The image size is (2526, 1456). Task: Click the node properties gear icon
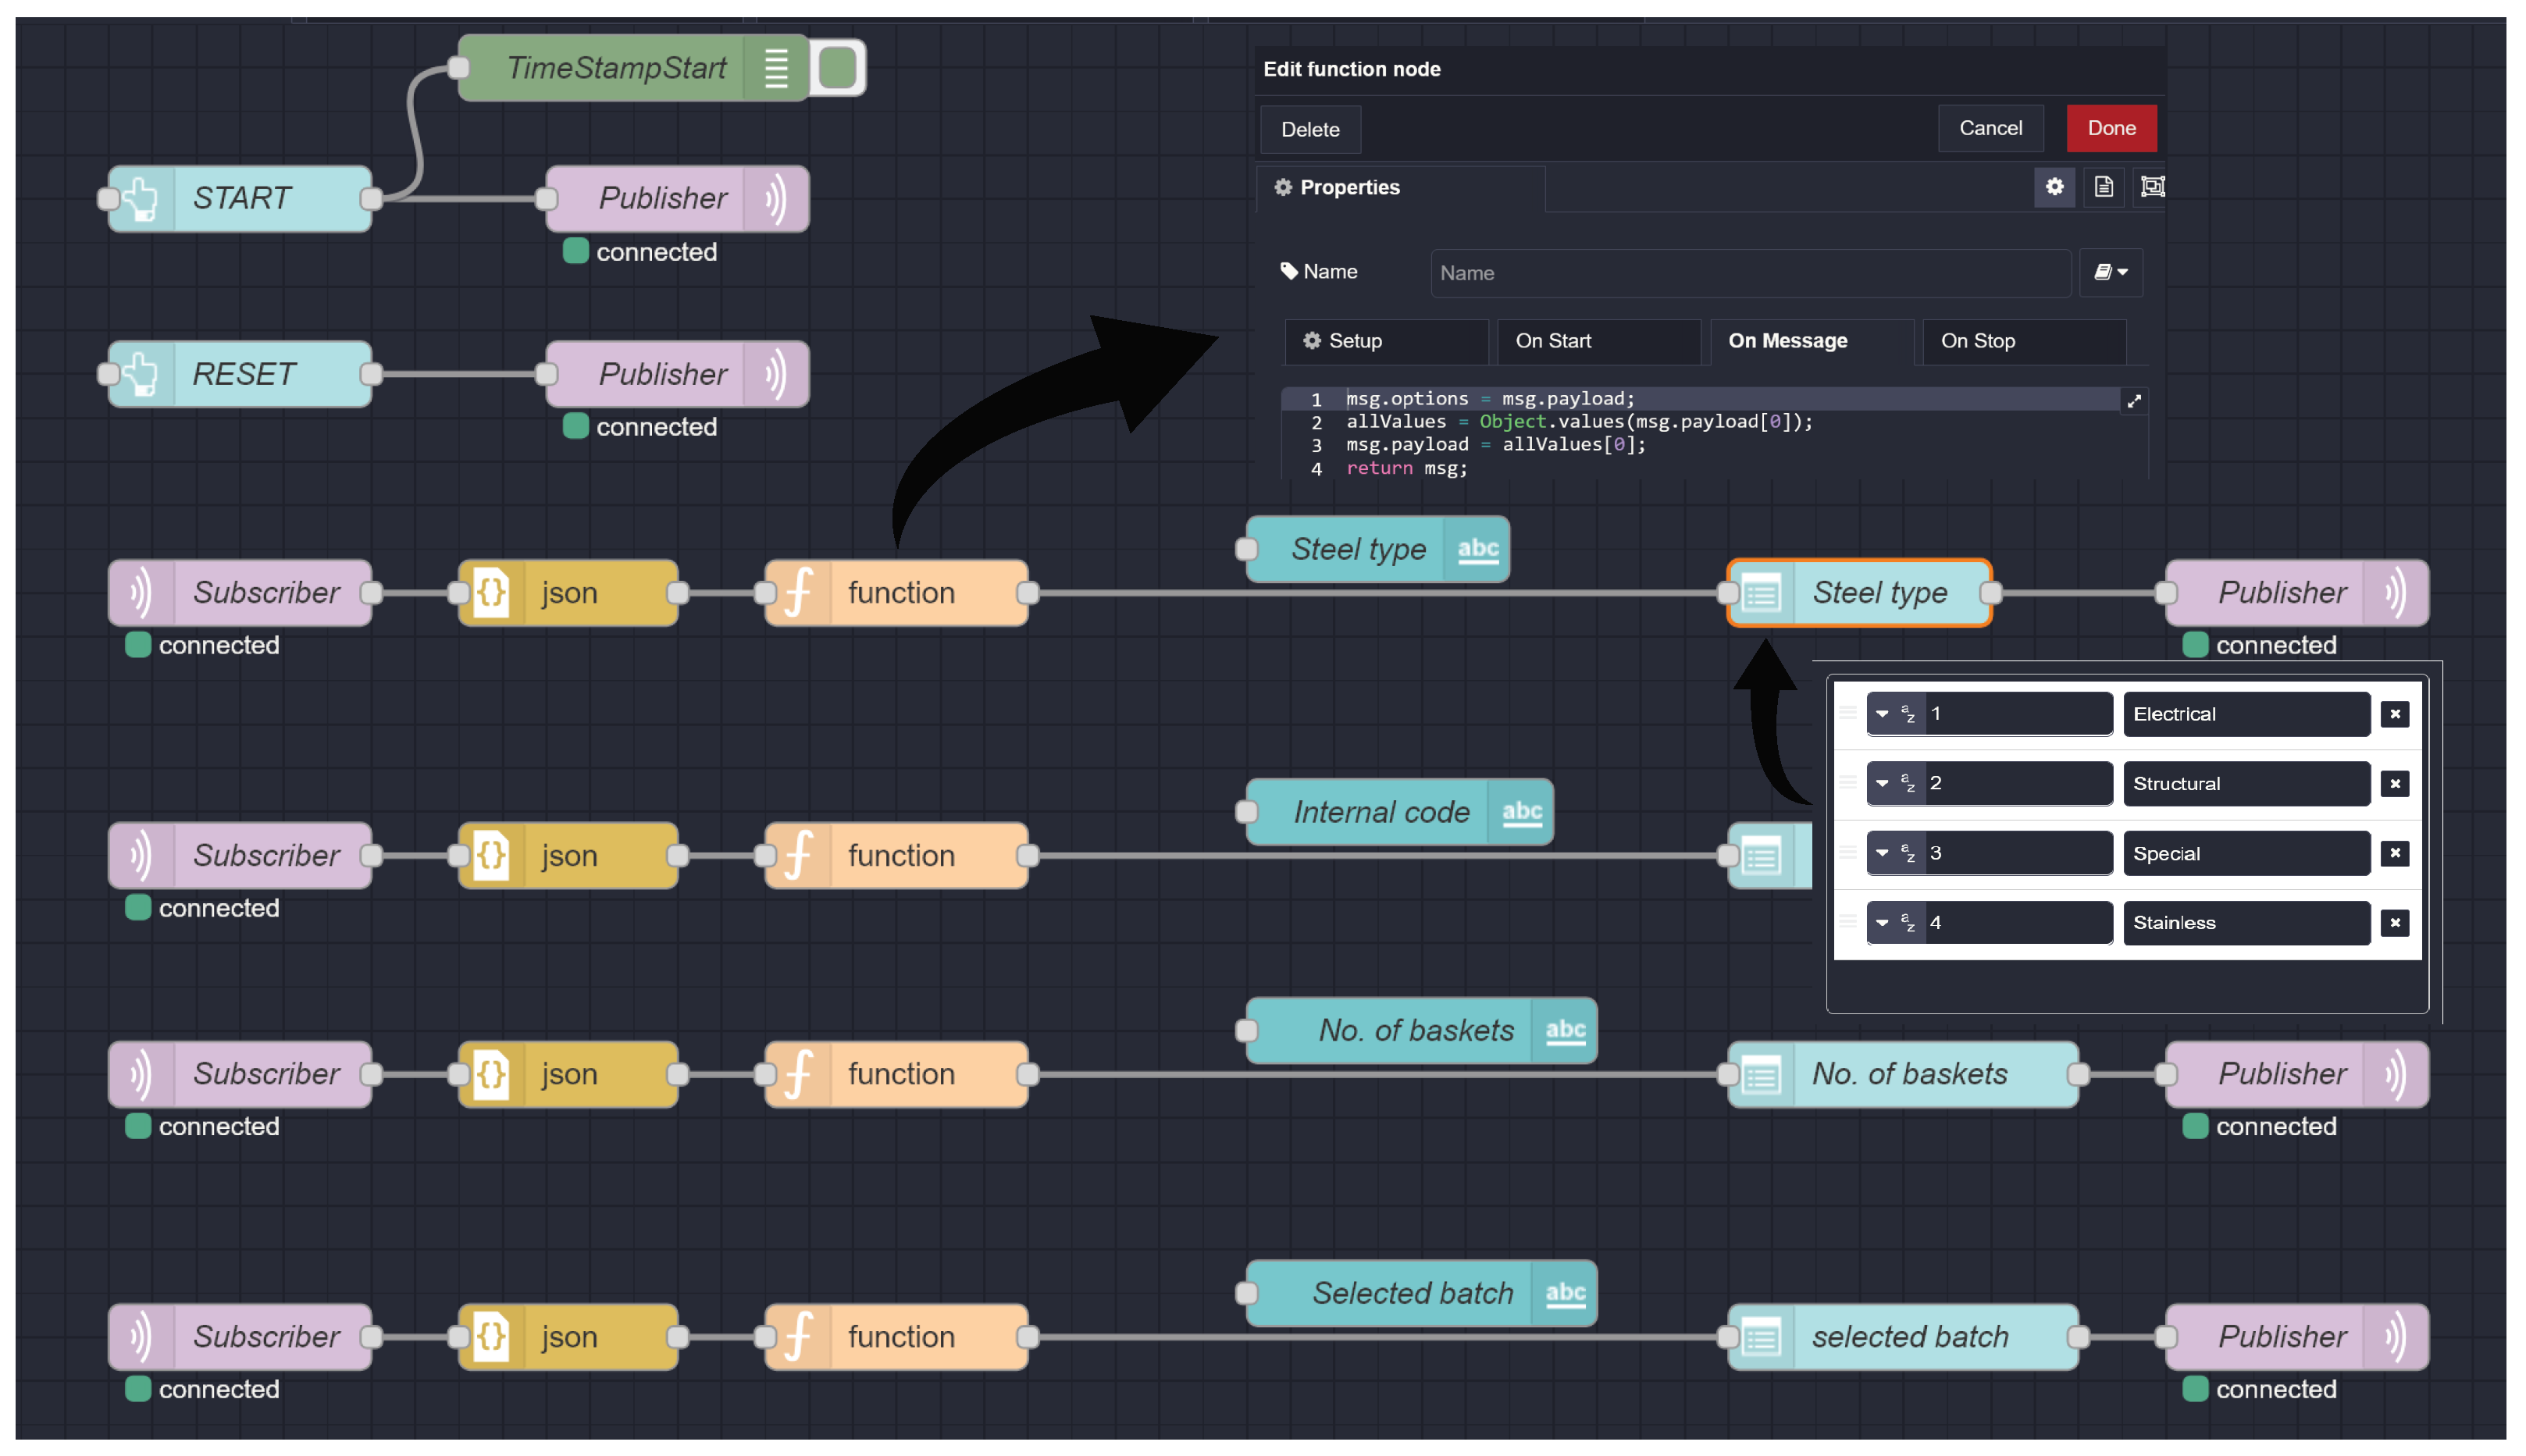pyautogui.click(x=2054, y=187)
